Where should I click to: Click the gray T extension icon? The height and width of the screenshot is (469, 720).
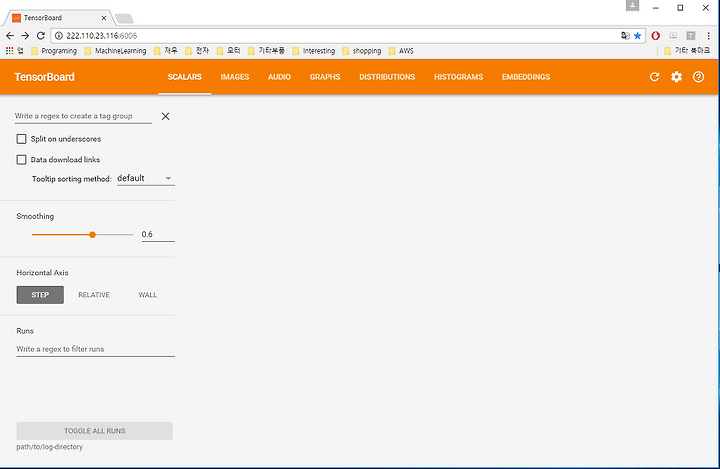tap(691, 35)
